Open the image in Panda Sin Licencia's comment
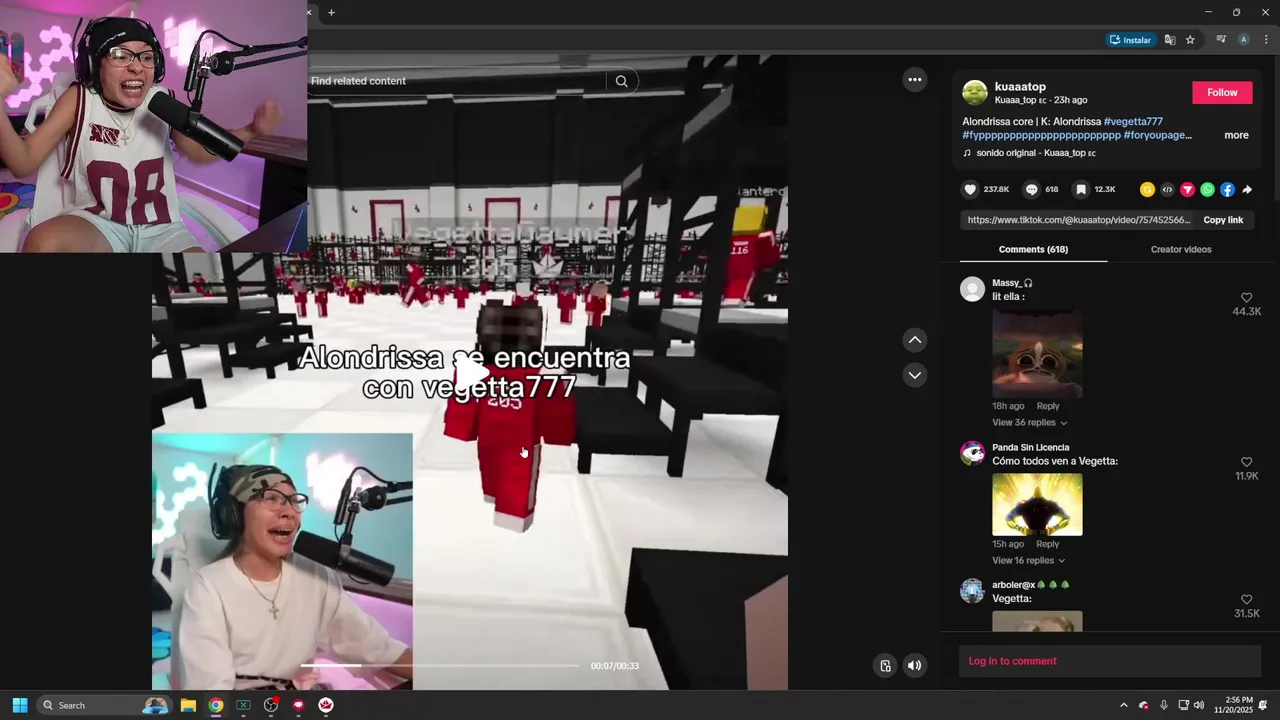 1037,505
